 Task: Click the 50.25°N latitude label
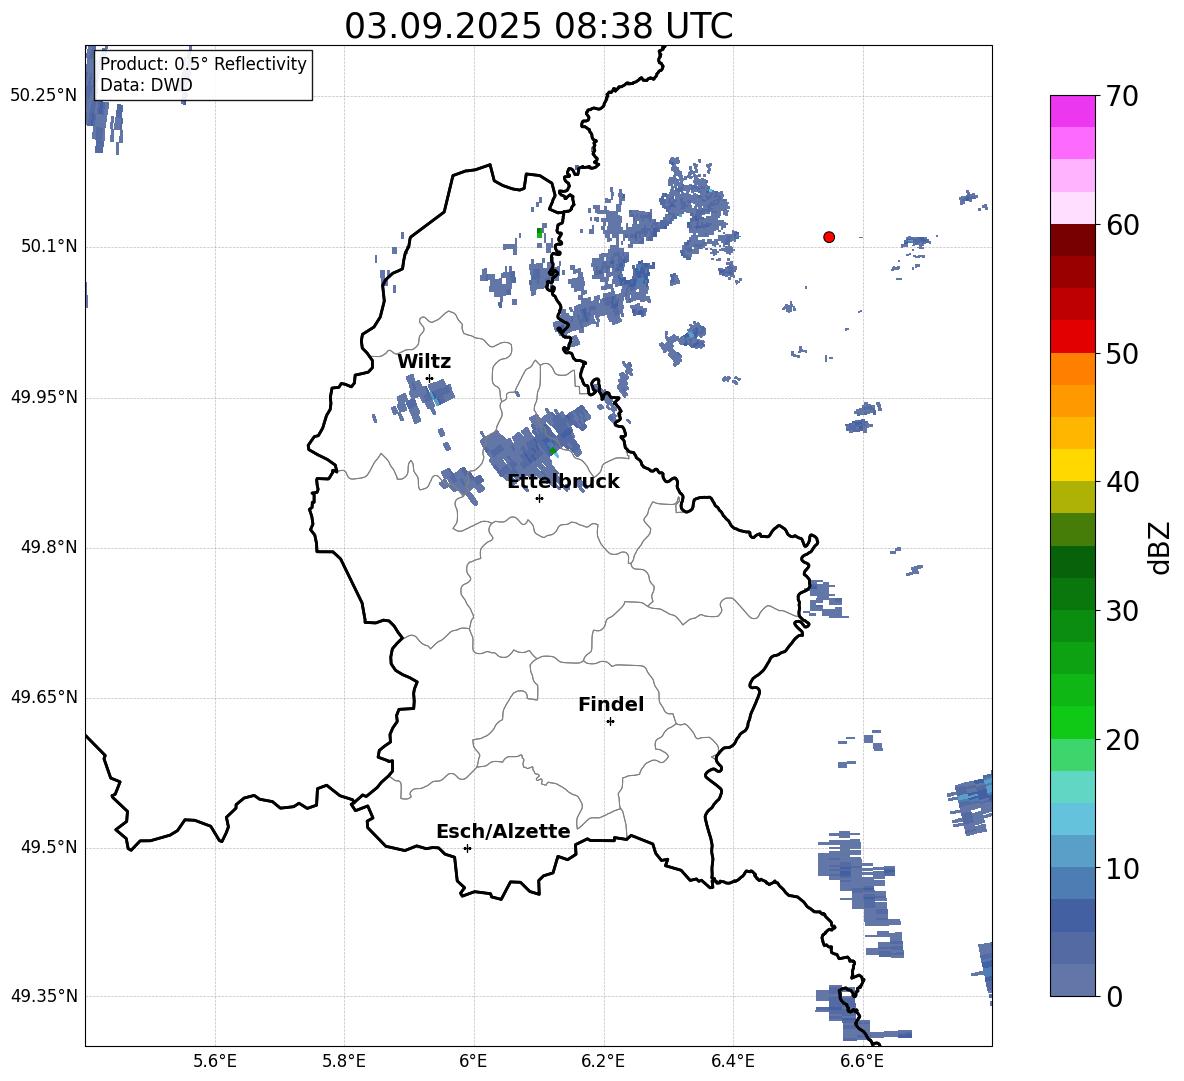[x=44, y=96]
